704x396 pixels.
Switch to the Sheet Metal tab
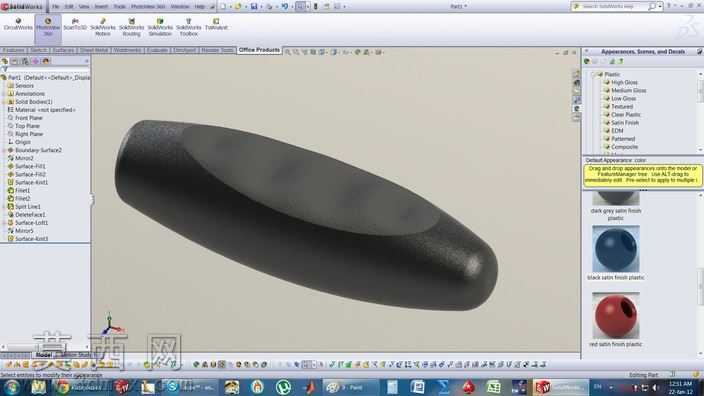(x=94, y=50)
